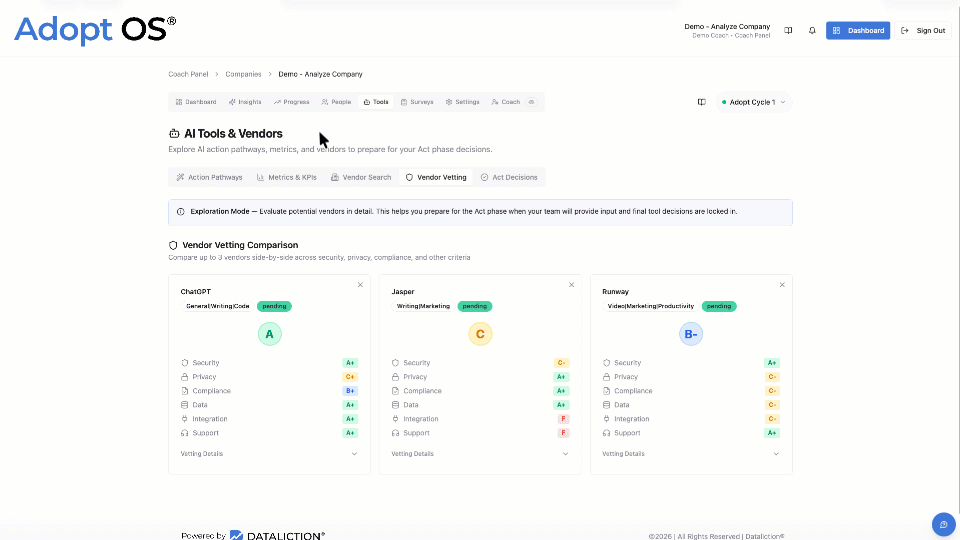Image resolution: width=960 pixels, height=540 pixels.
Task: Click the Sign Out button
Action: coord(923,31)
